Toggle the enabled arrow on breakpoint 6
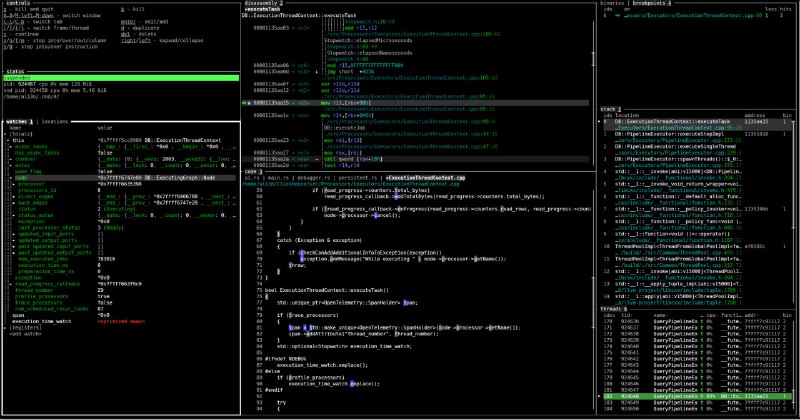The width and height of the screenshot is (800, 420). click(x=618, y=15)
